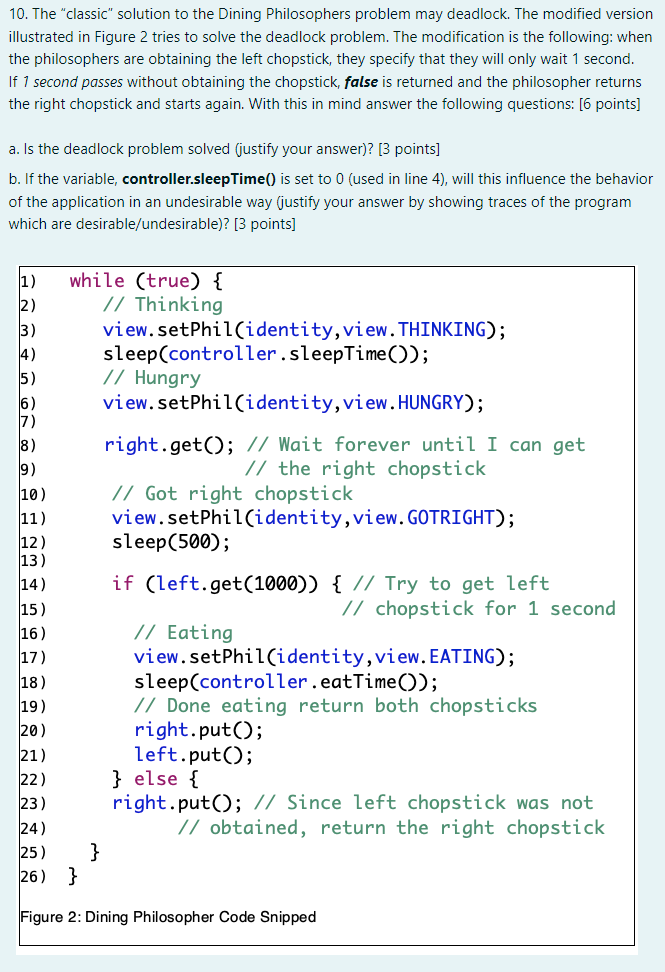The width and height of the screenshot is (665, 972).
Task: Click sub-question 'a. Is the deadlock problem solved'
Action: (x=224, y=149)
